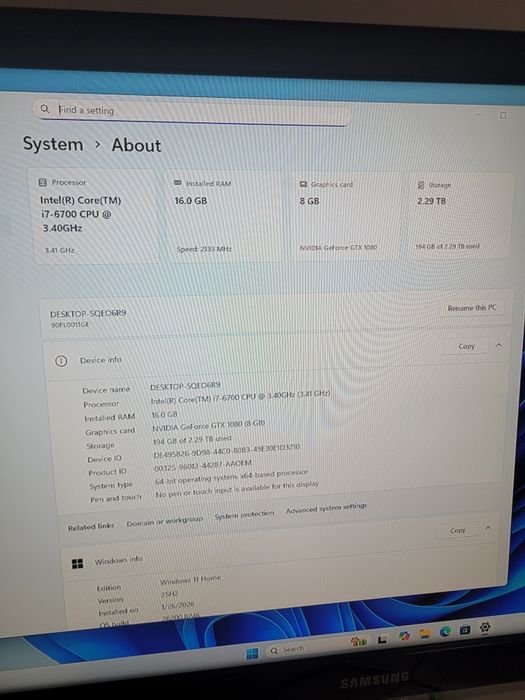Focus the Find a setting search box

[x=192, y=112]
